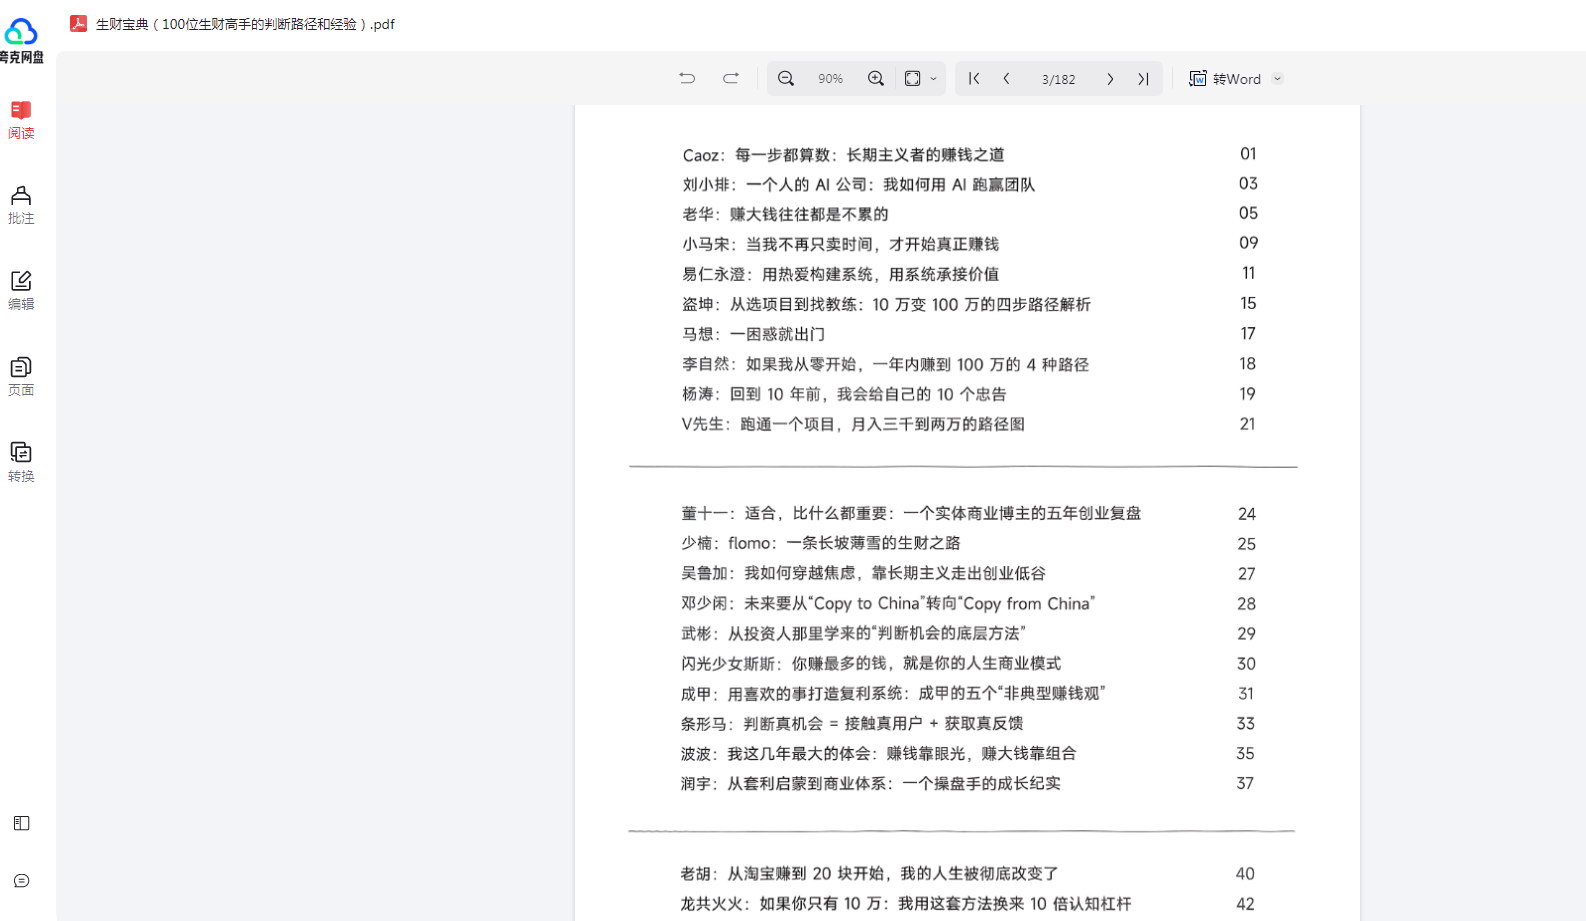The height and width of the screenshot is (921, 1586).
Task: Expand the 转Word dropdown arrow
Action: (1277, 79)
